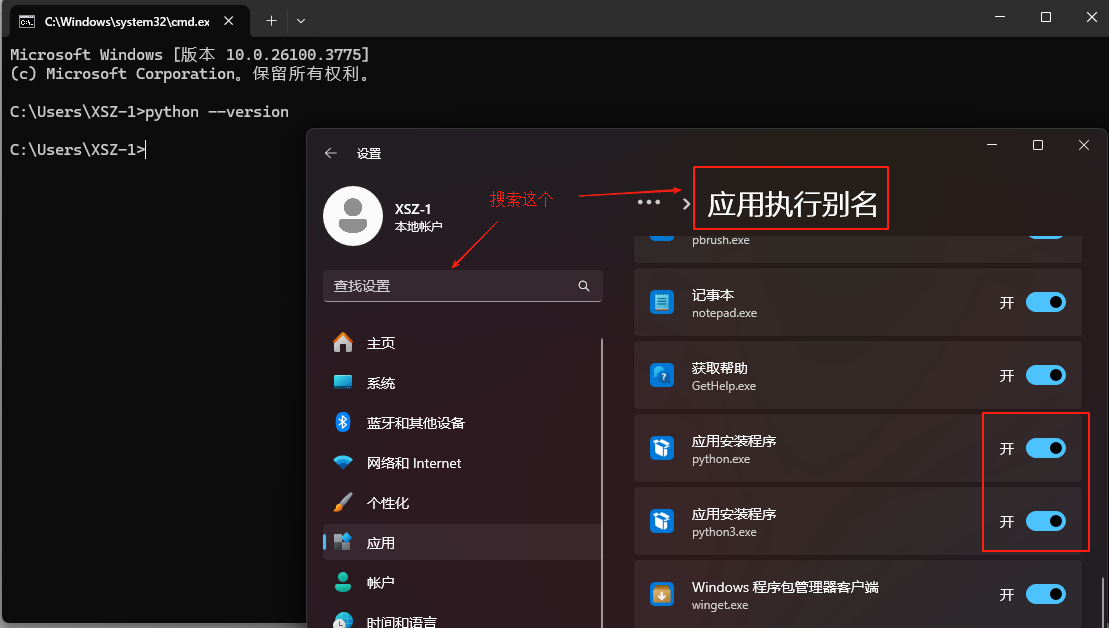
Task: Turn off the python3.exe alias toggle
Action: [x=1045, y=521]
